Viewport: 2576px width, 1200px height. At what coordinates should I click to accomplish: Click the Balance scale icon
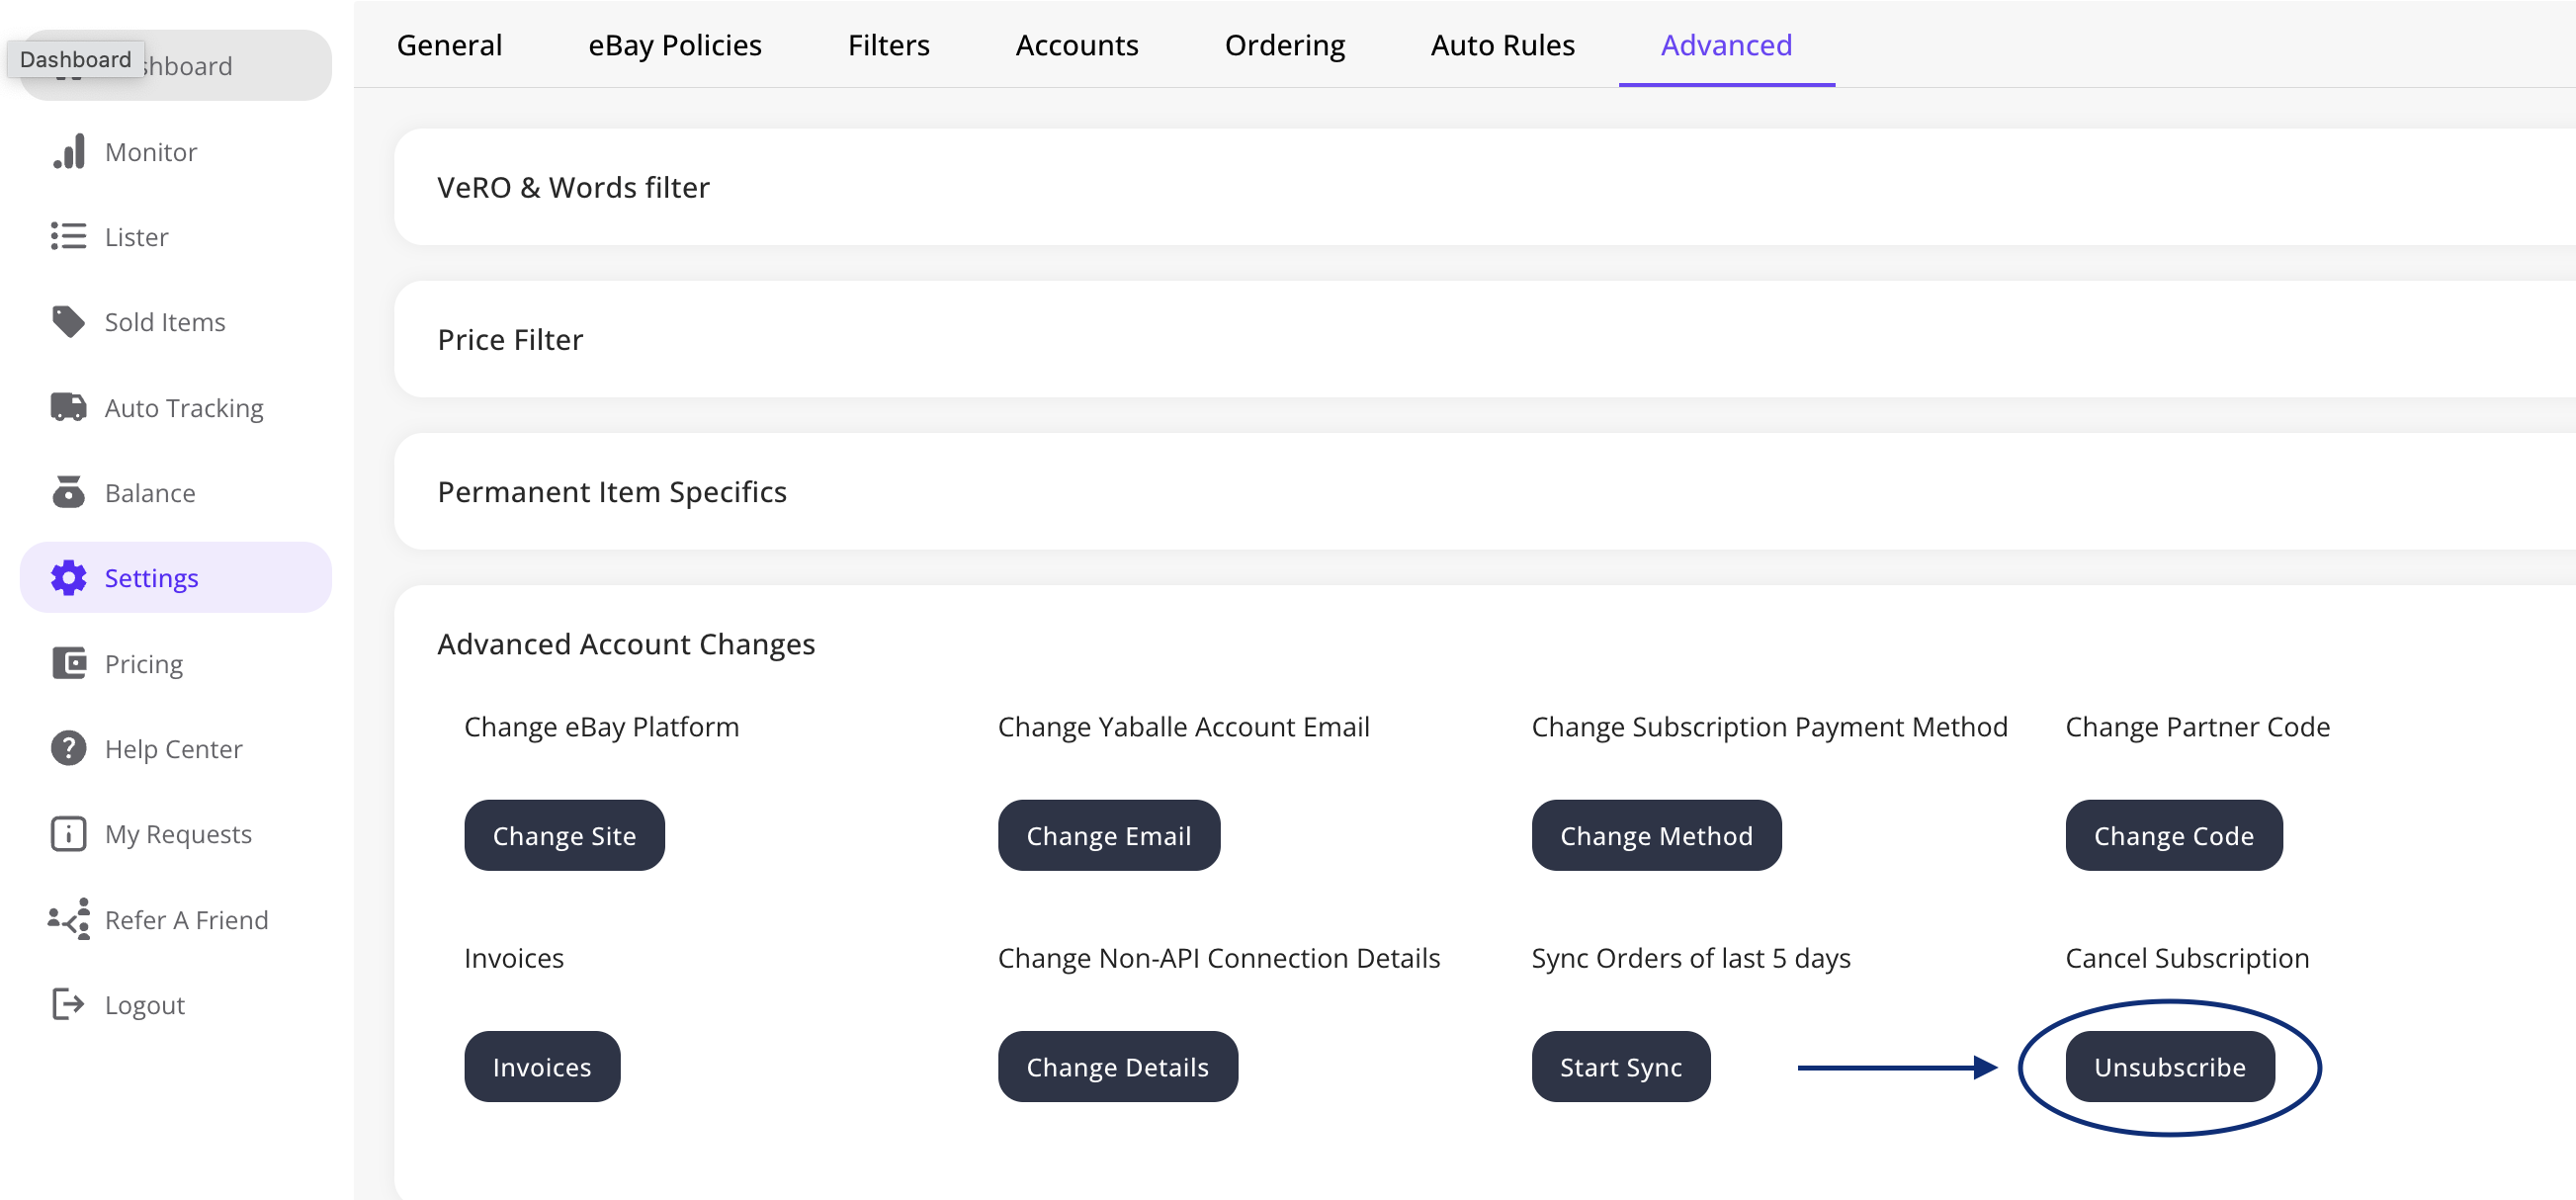(68, 493)
